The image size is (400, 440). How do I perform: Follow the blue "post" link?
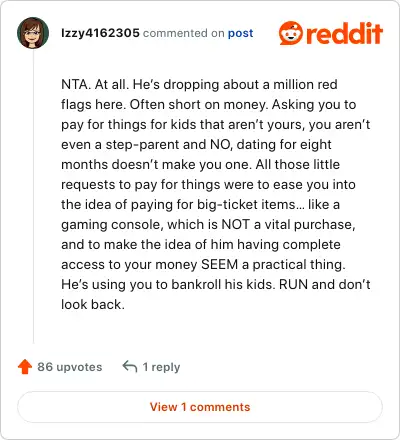point(240,33)
